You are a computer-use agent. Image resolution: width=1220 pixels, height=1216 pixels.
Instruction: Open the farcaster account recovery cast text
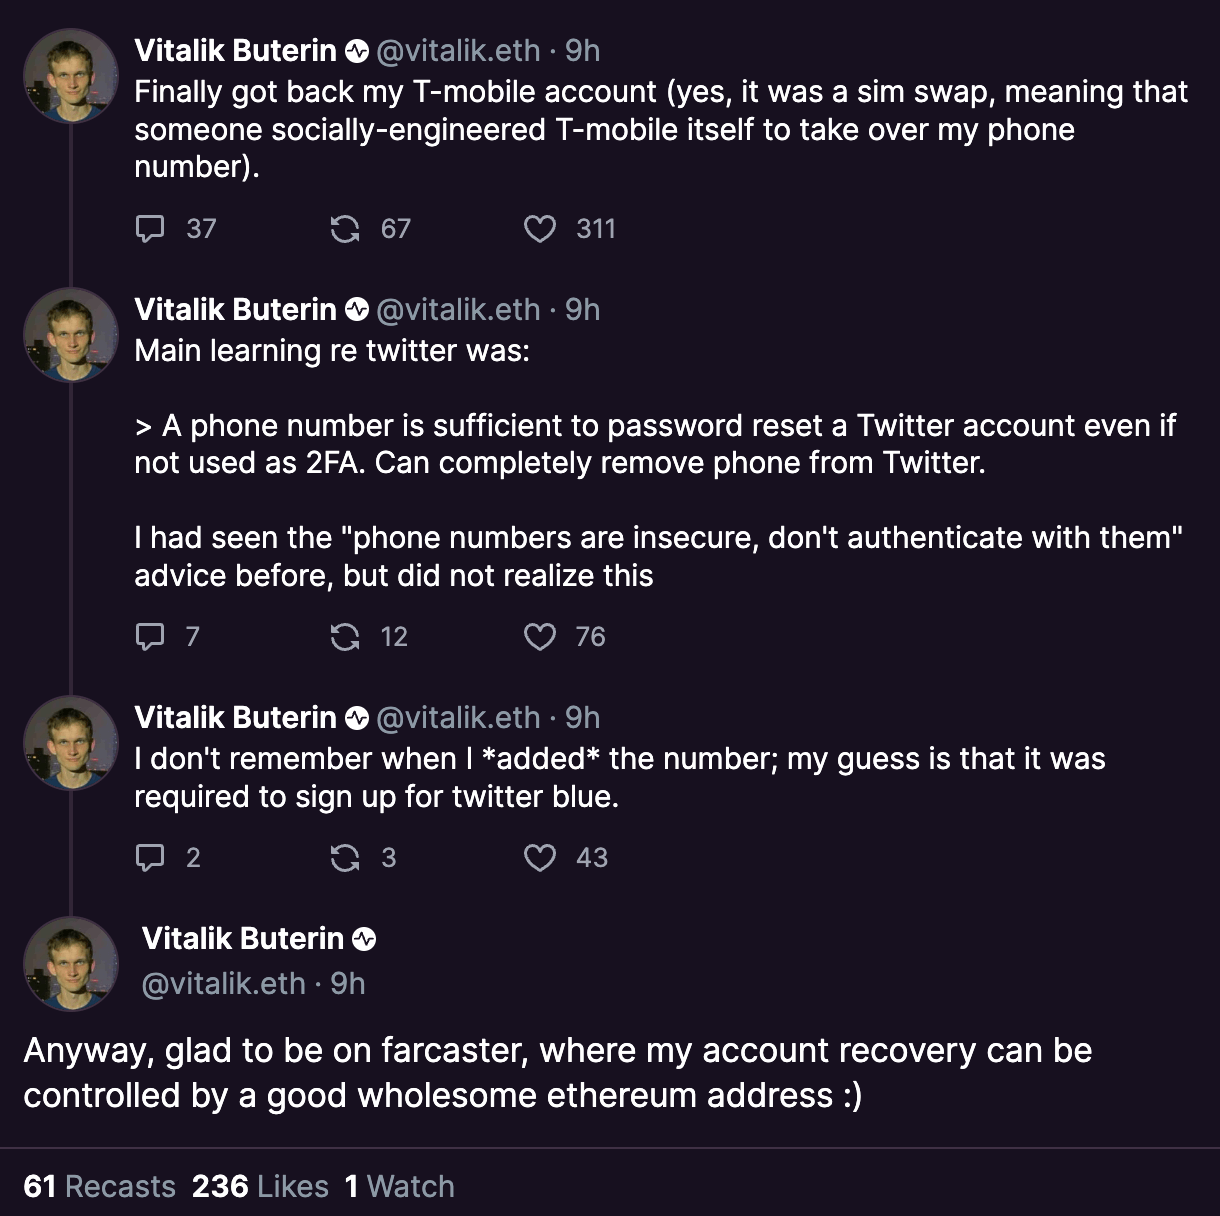point(557,1073)
